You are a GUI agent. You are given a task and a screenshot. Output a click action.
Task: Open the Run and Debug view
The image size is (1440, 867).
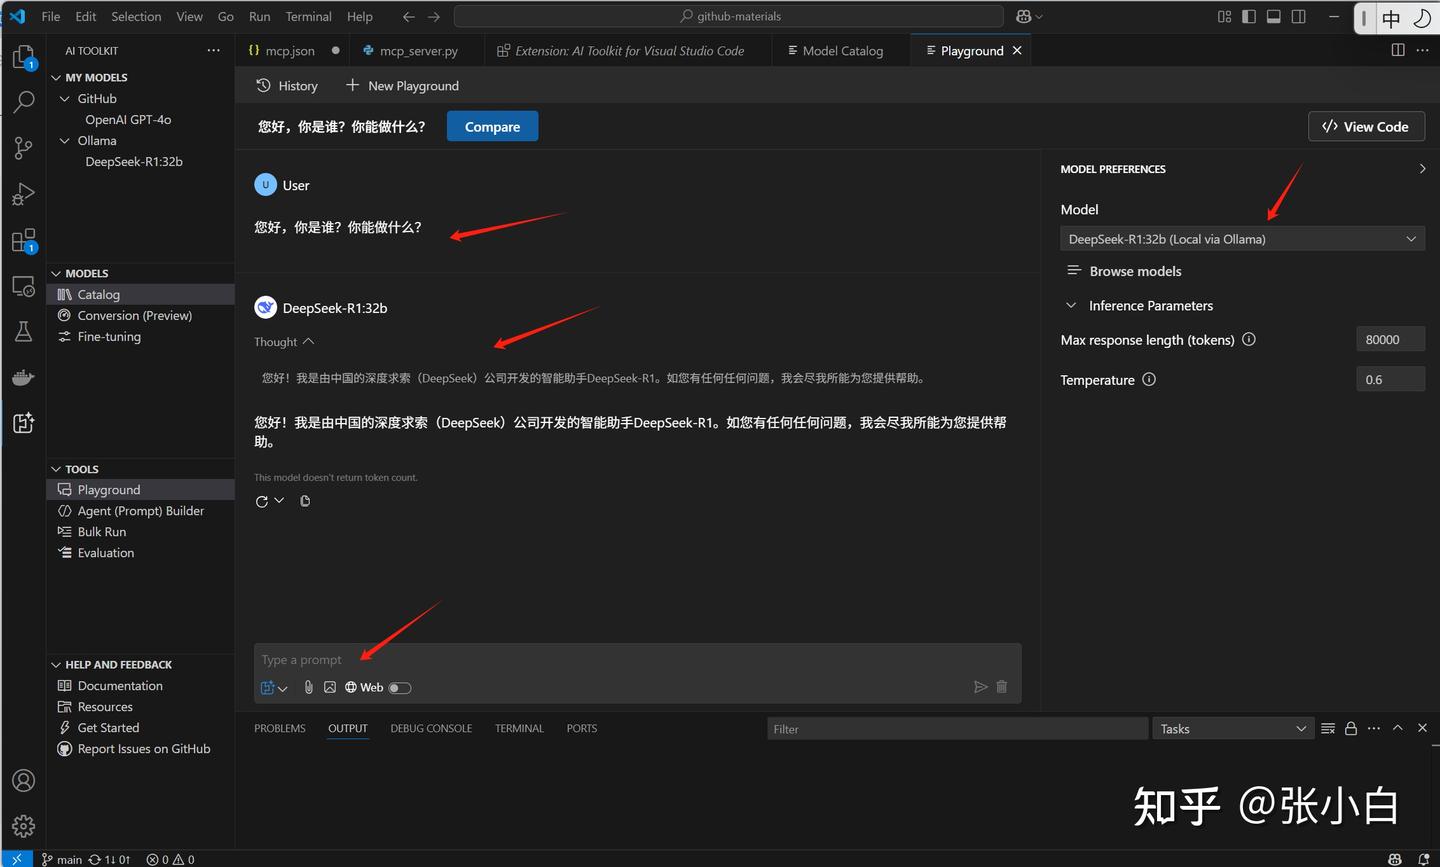pyautogui.click(x=23, y=194)
